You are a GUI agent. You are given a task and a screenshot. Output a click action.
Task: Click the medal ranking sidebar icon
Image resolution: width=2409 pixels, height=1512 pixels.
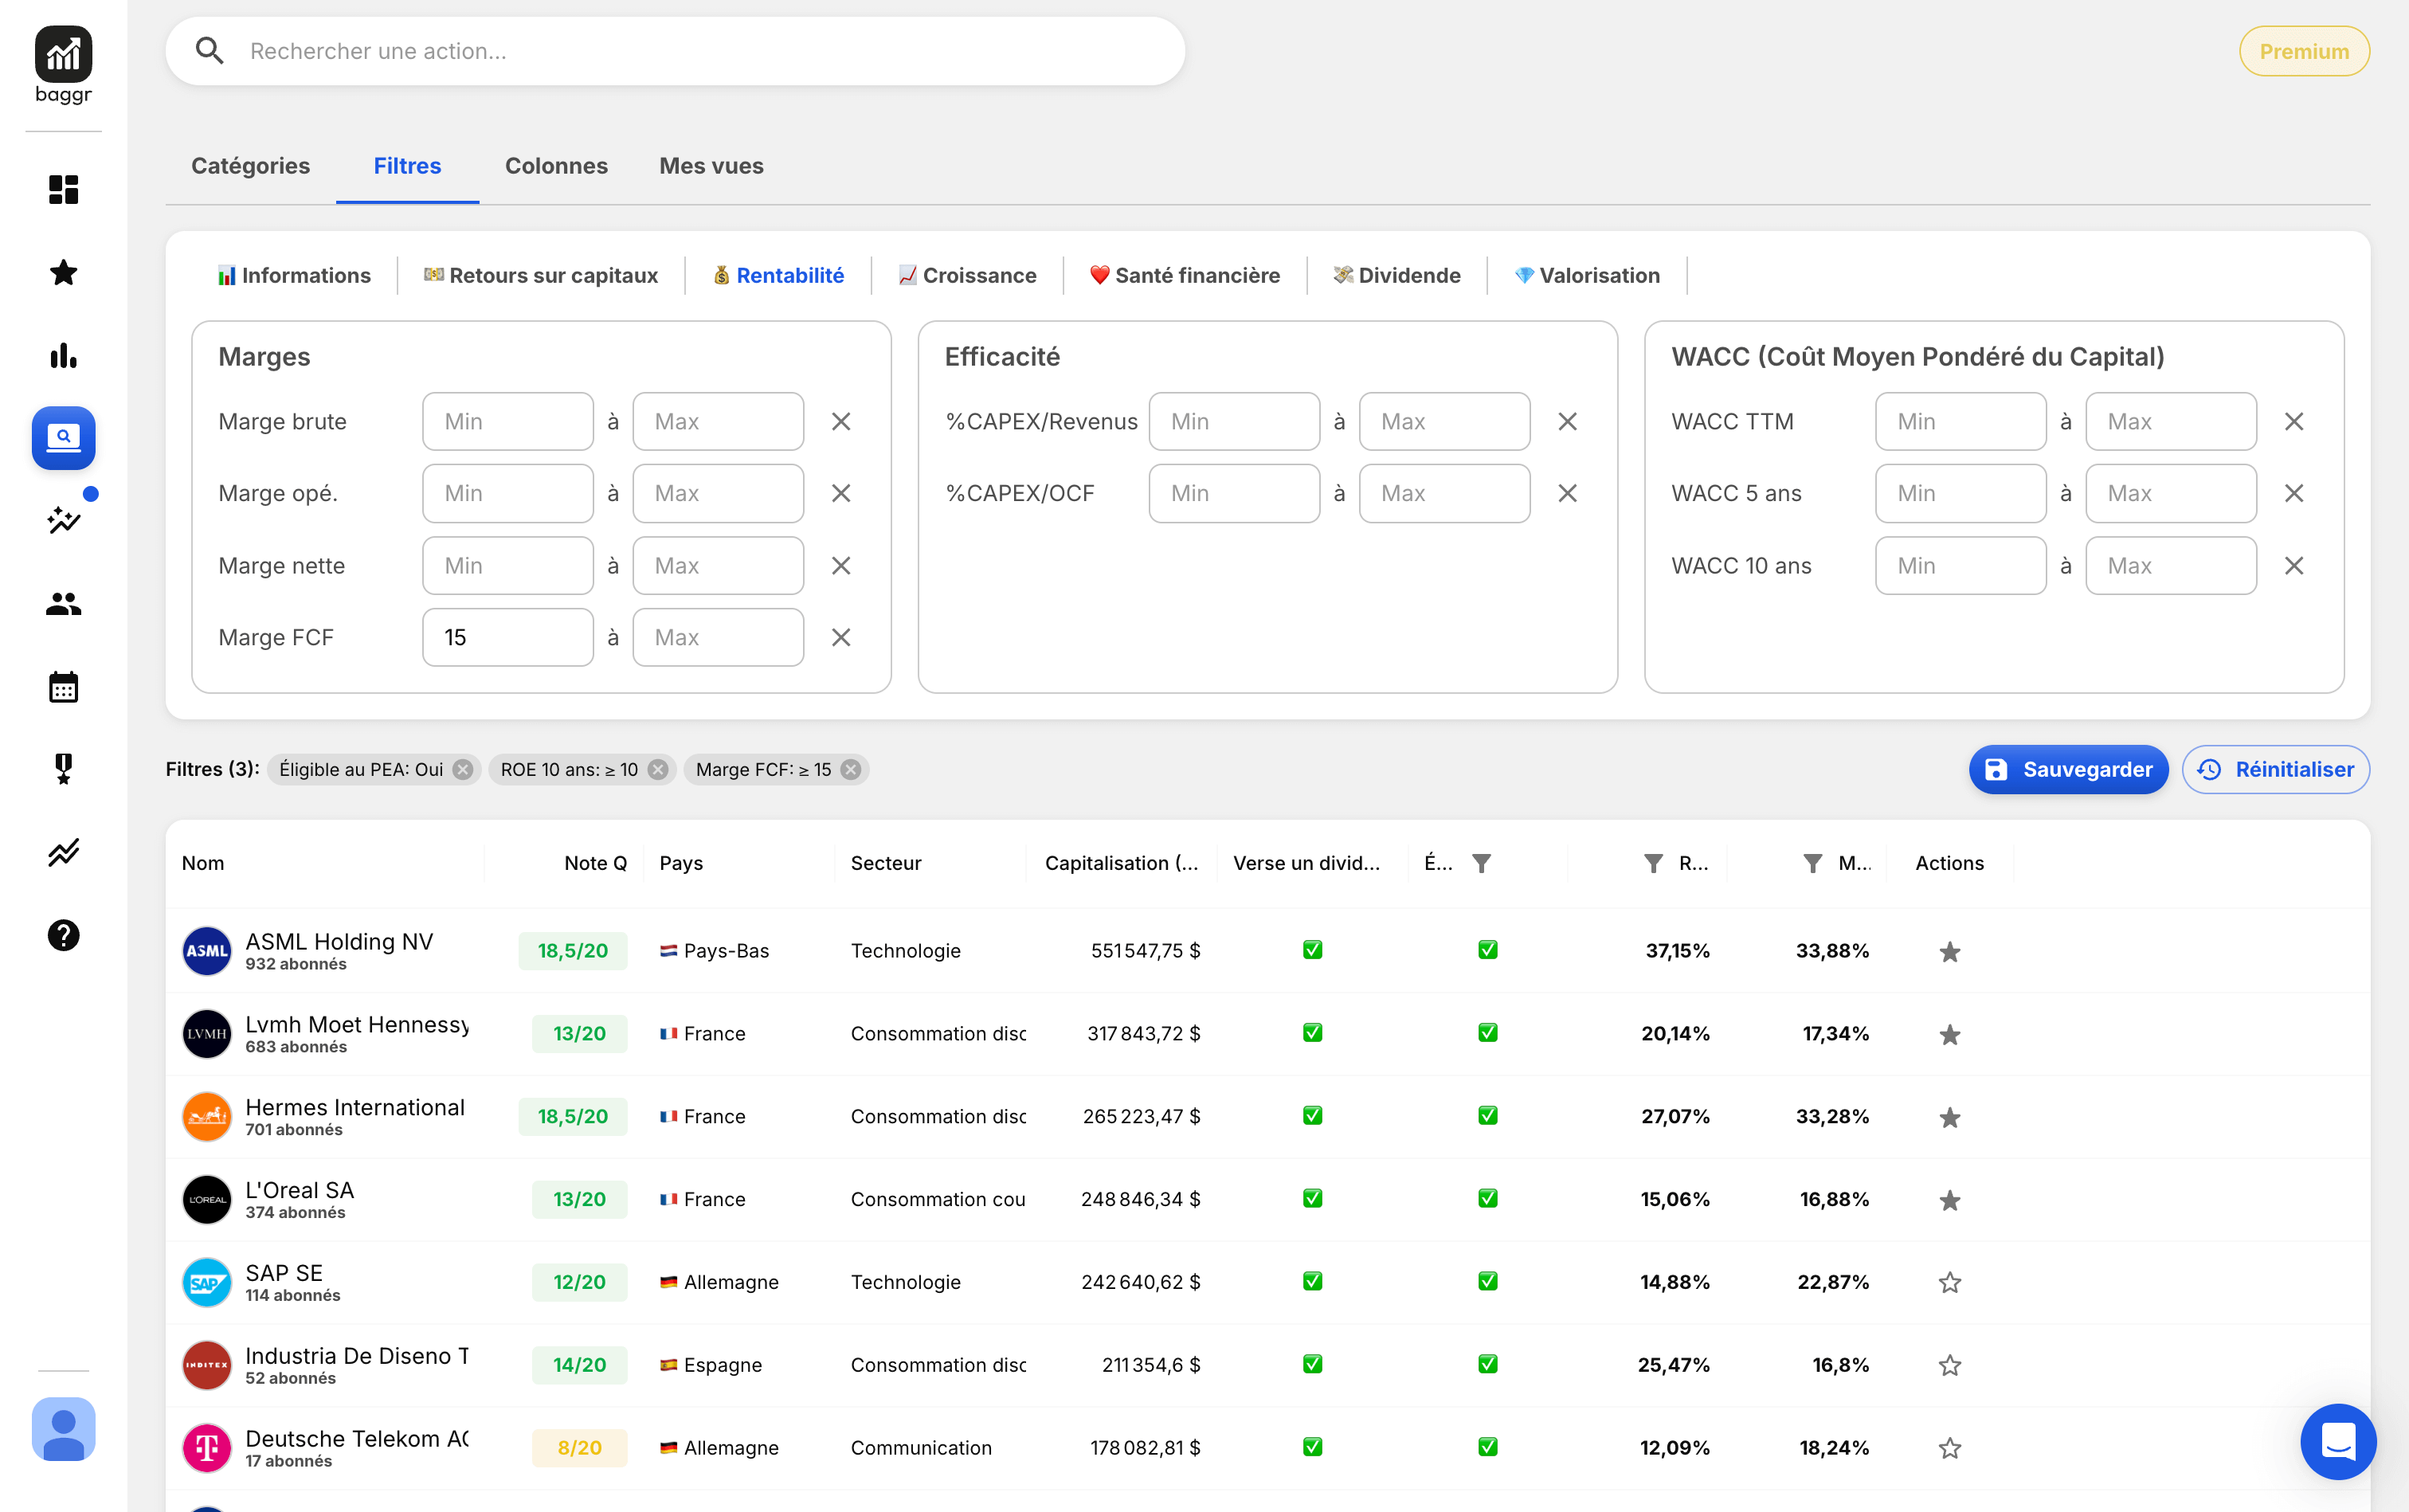pos(63,769)
